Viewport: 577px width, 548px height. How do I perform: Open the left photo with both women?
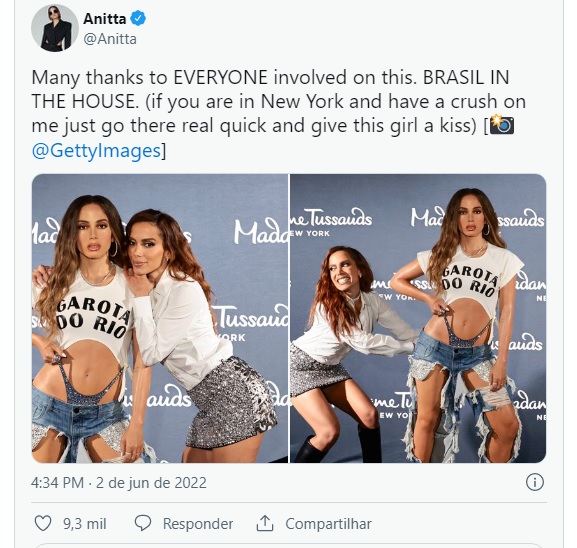160,318
